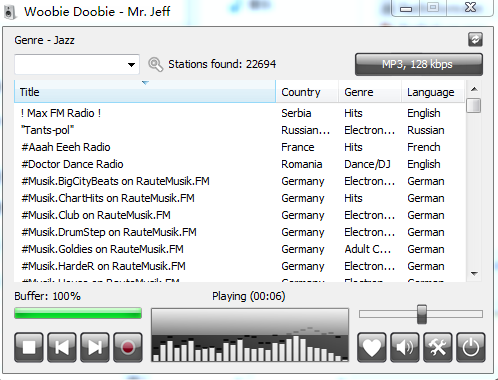The image size is (498, 380).
Task: Click the 'Stations found: 22694' text
Action: (222, 64)
